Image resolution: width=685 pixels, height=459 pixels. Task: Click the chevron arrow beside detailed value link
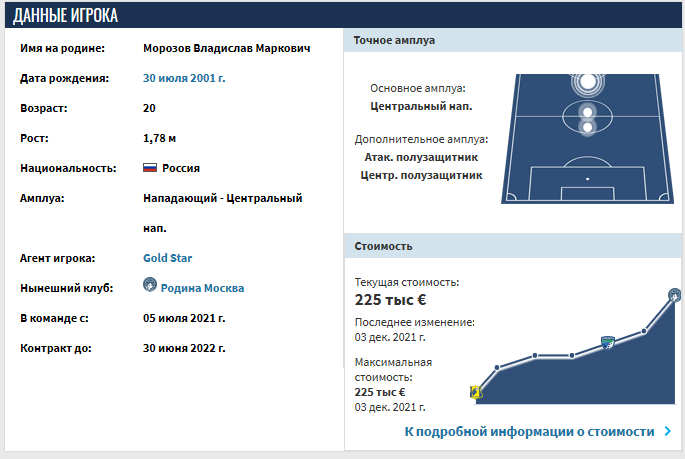(667, 432)
